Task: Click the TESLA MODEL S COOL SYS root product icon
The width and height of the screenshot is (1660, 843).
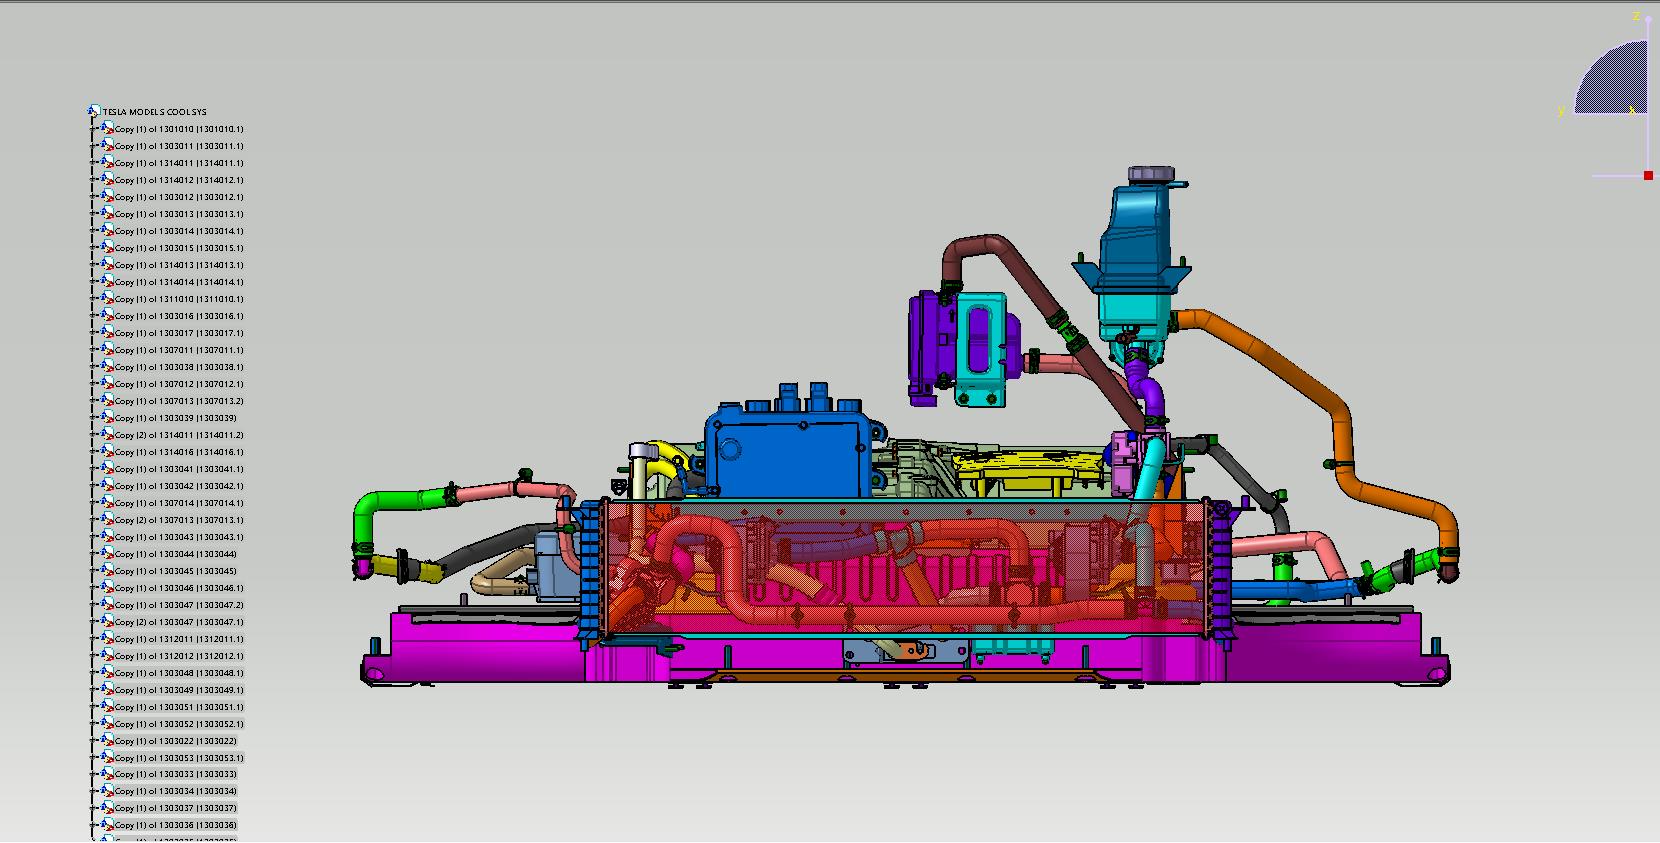Action: [x=94, y=111]
